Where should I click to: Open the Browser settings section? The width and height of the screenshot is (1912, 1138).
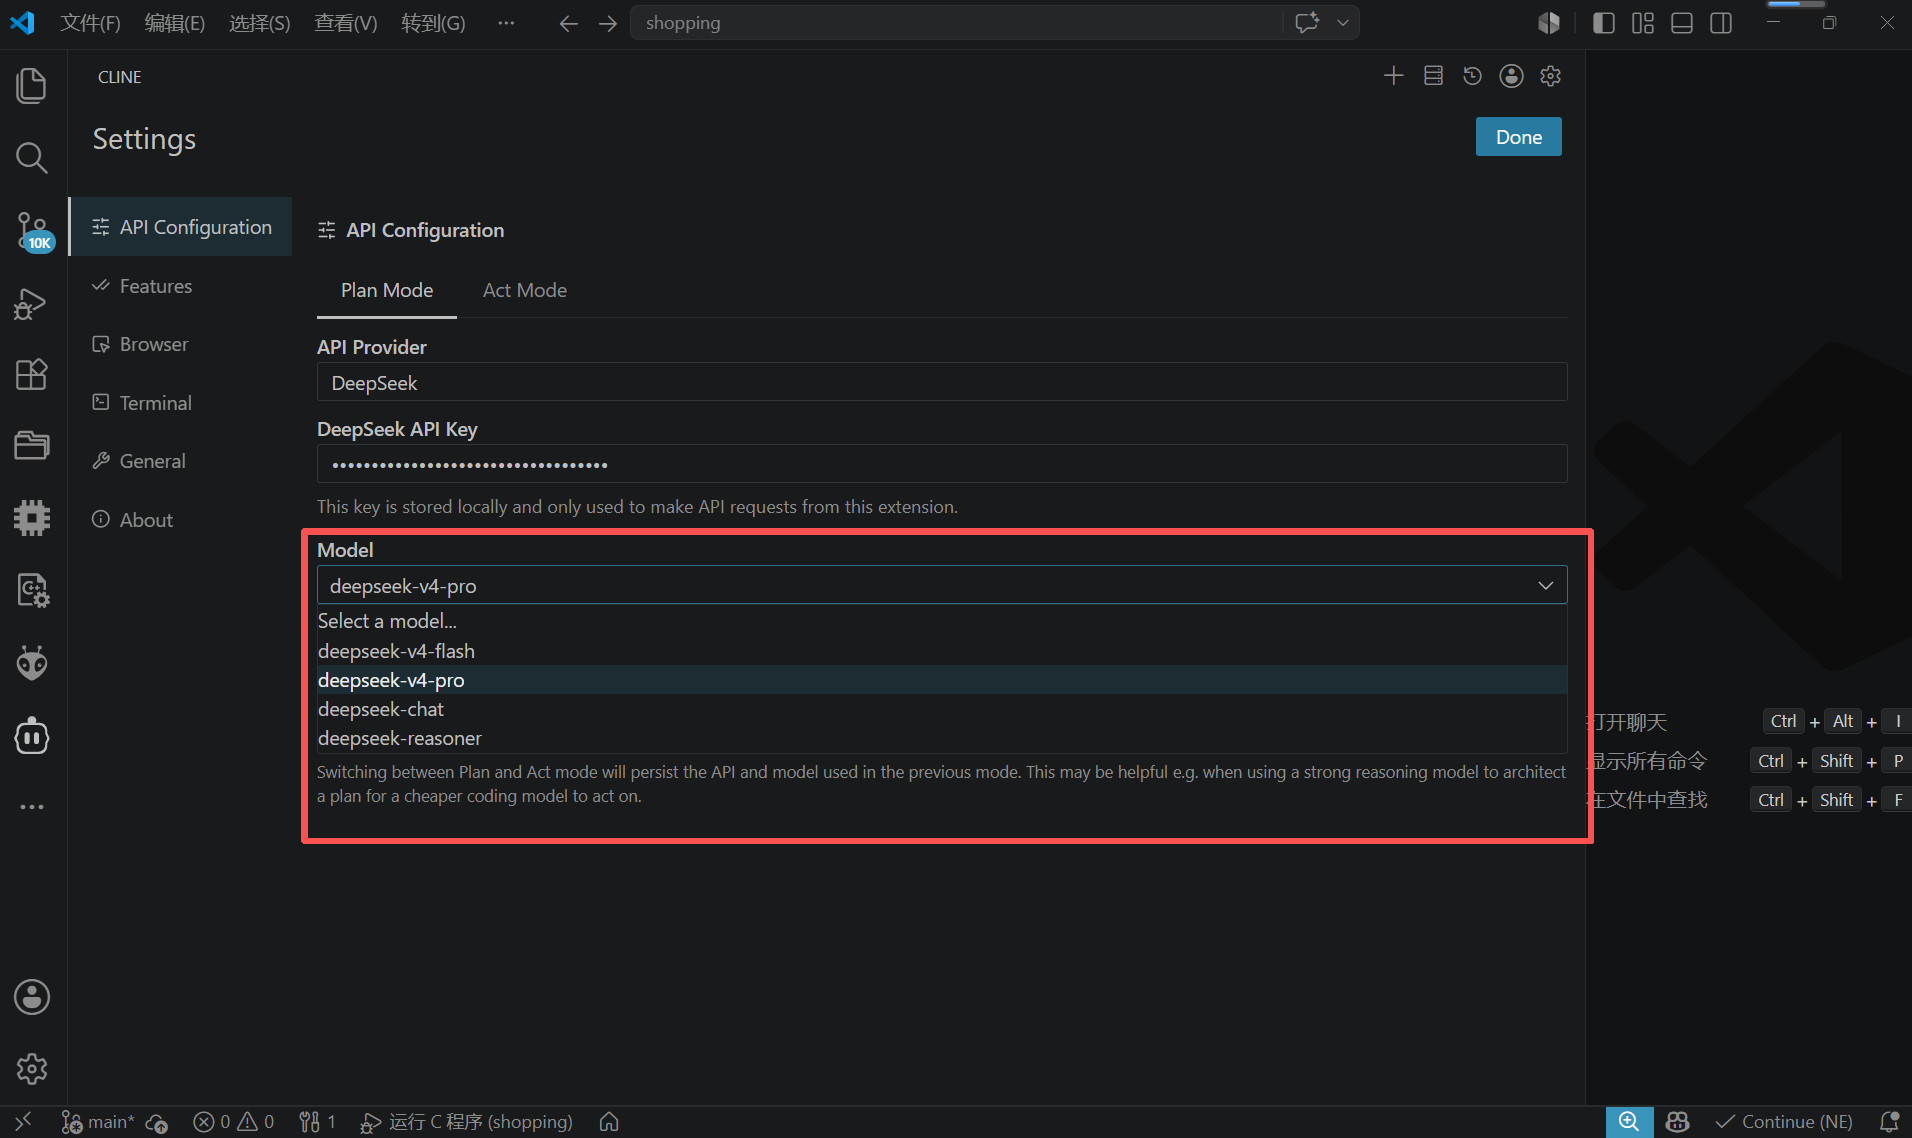coord(181,344)
